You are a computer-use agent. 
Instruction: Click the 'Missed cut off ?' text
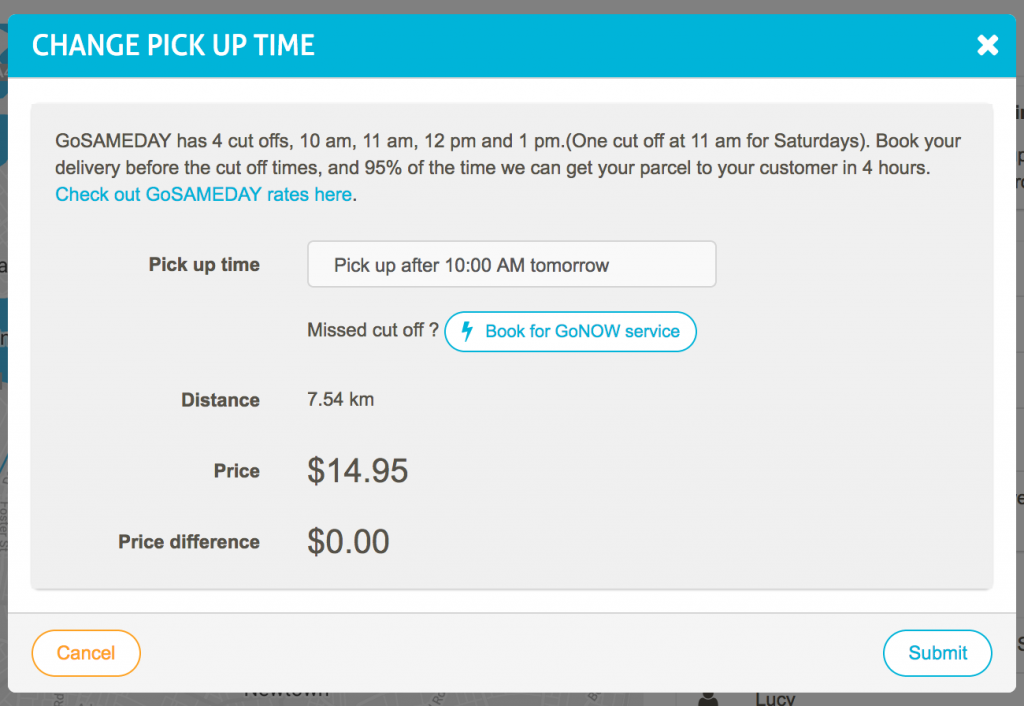coord(373,330)
